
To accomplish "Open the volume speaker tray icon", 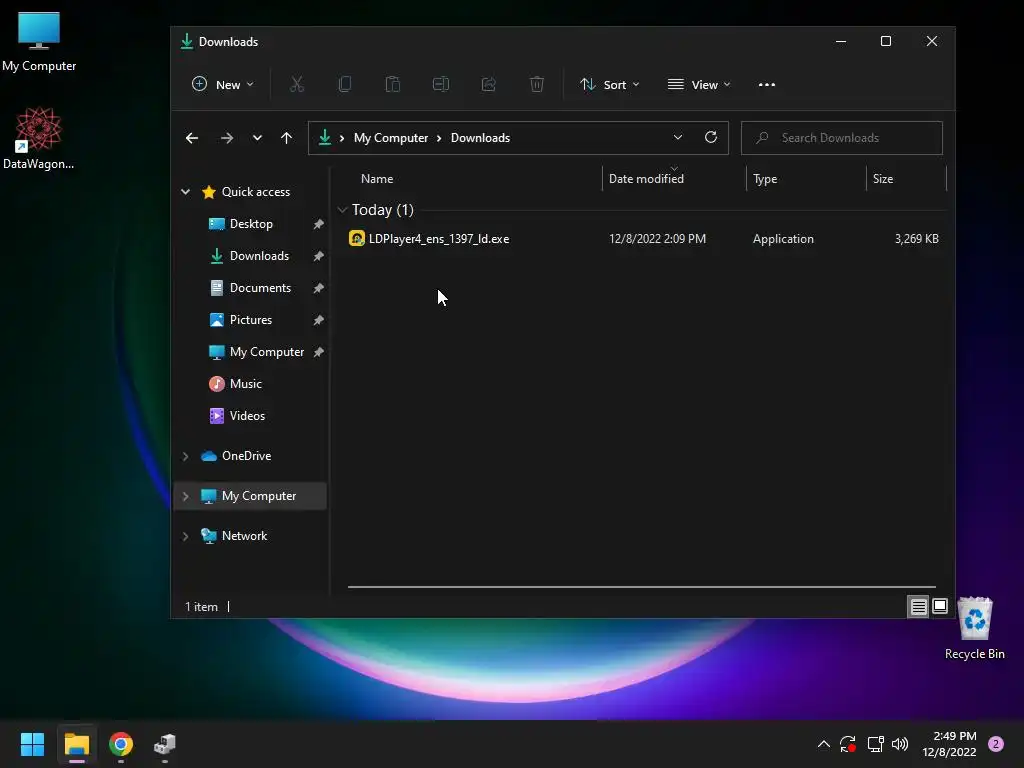I will [900, 744].
